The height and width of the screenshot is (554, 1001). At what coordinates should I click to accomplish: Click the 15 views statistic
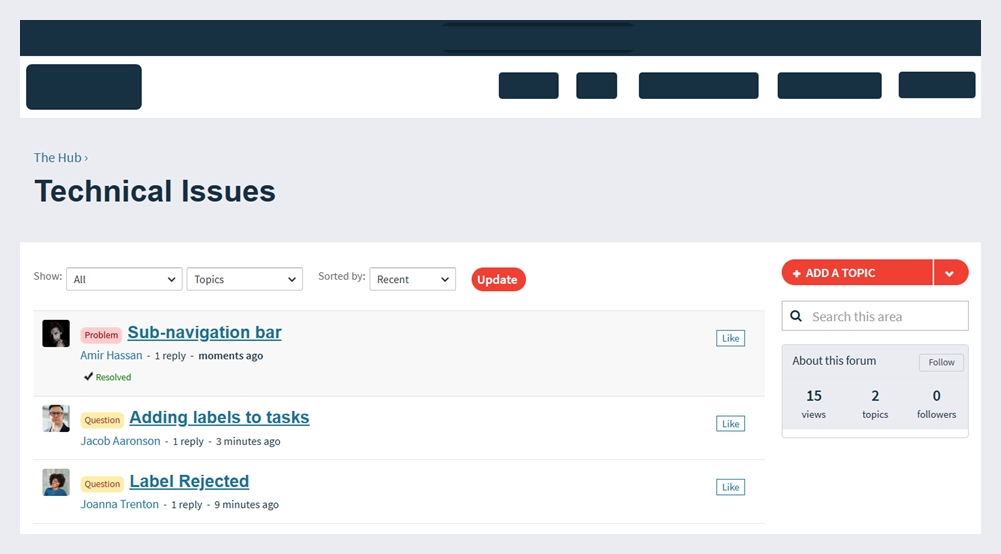pyautogui.click(x=813, y=404)
